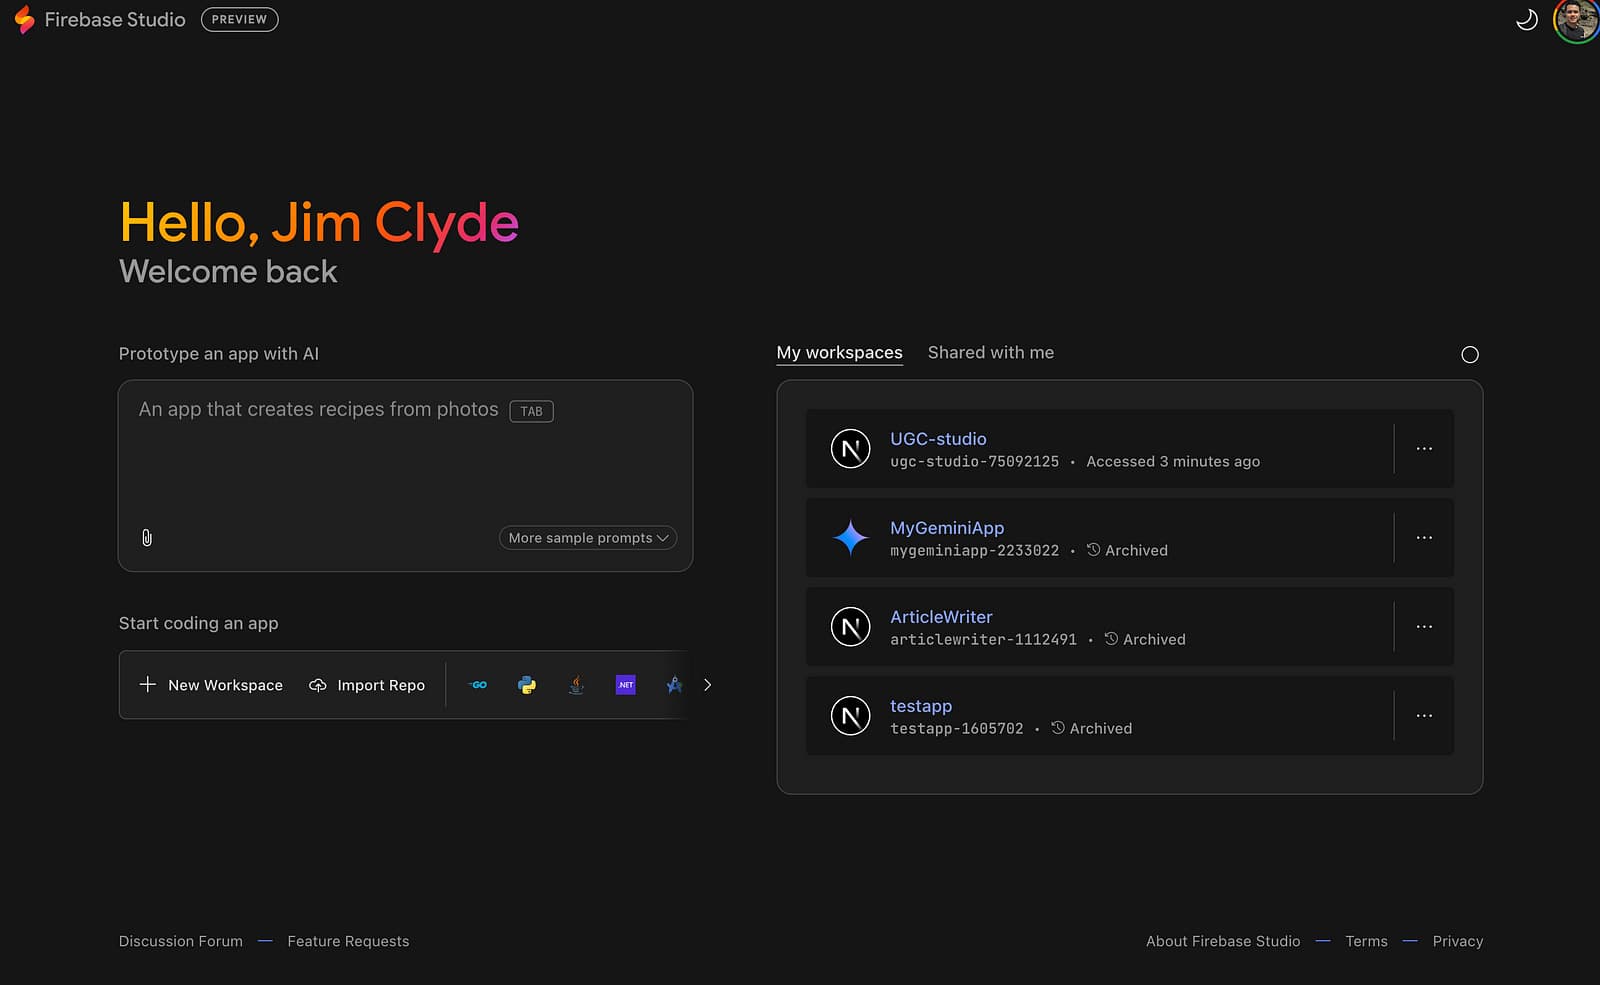Select the My workspaces tab

click(839, 352)
